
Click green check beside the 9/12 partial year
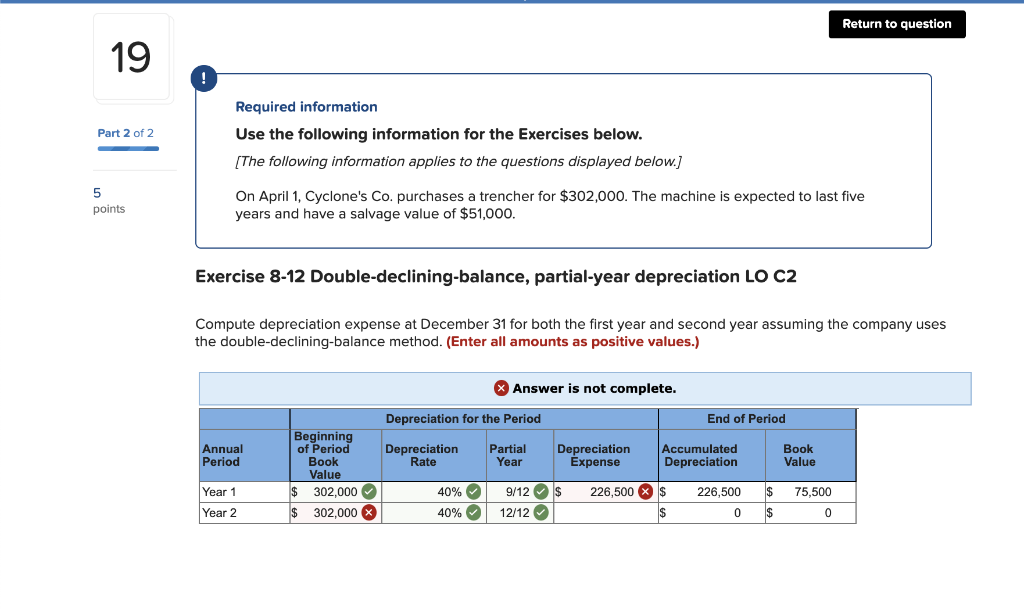click(541, 491)
